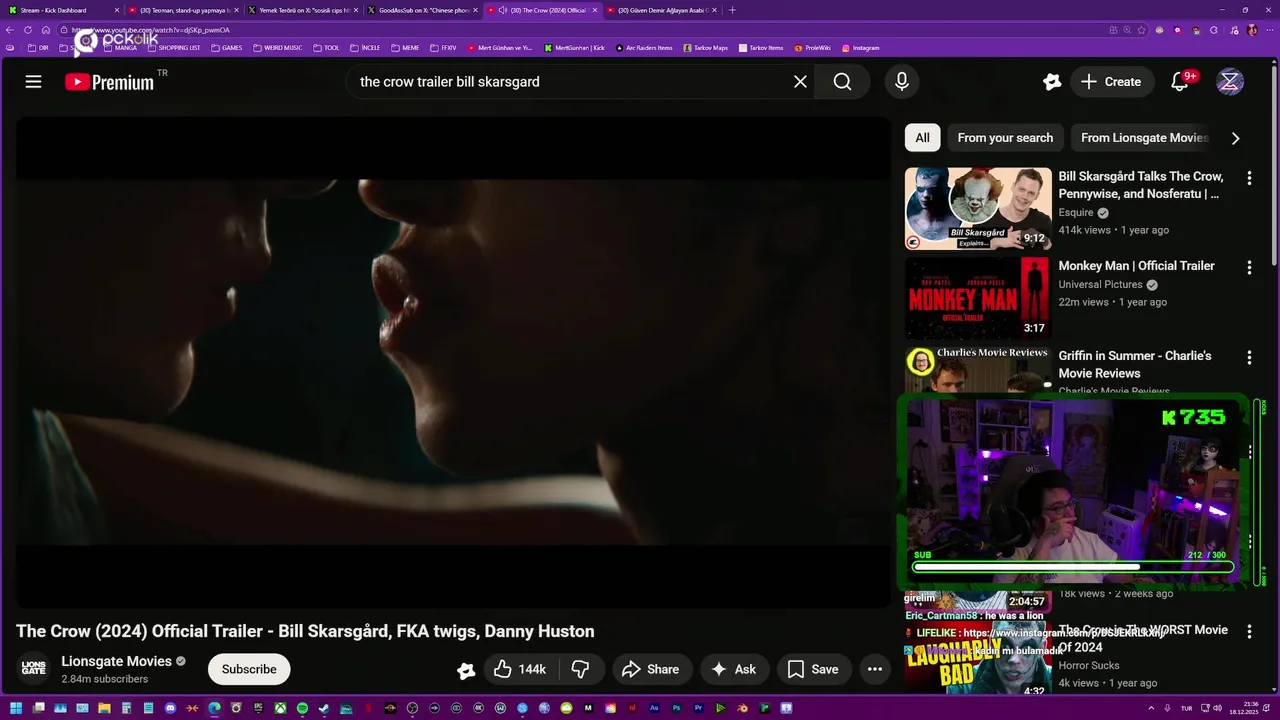1280x720 pixels.
Task: Open the SHOPPING LIST bookmarks folder
Action: [x=173, y=48]
